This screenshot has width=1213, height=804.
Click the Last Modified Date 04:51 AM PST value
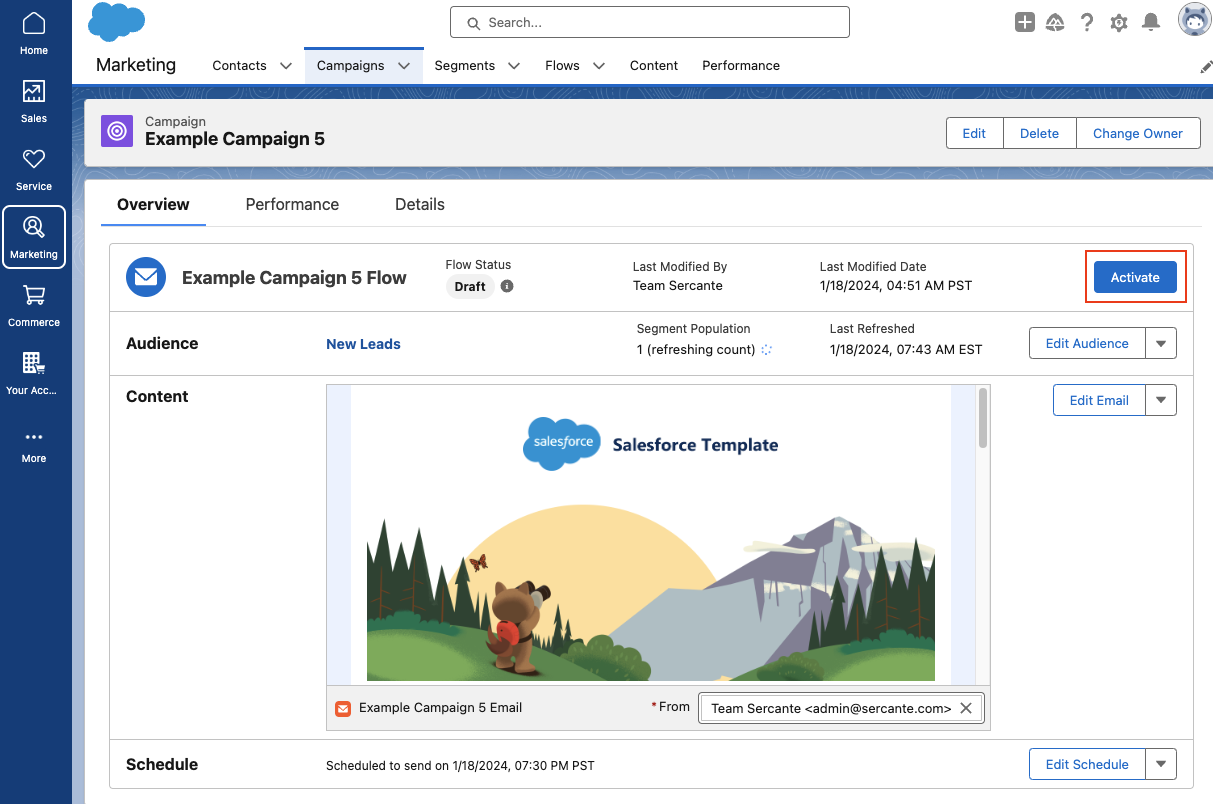(x=896, y=285)
